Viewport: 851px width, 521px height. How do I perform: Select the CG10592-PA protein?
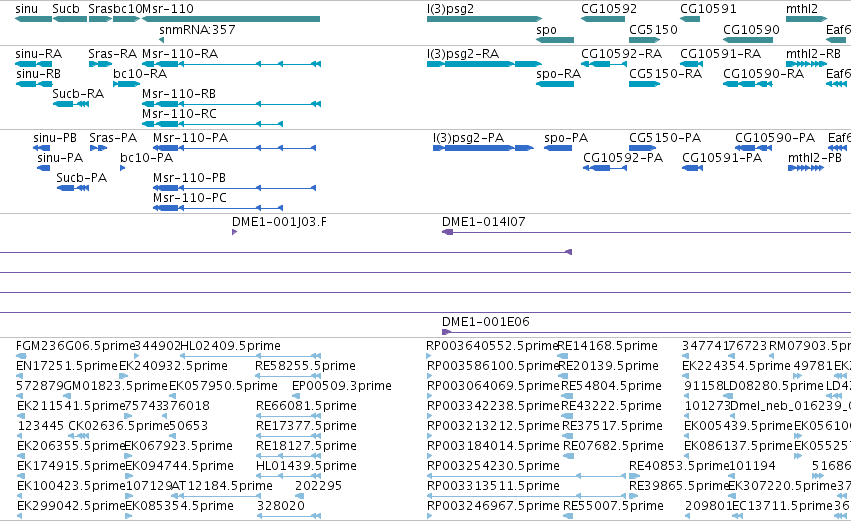point(605,168)
